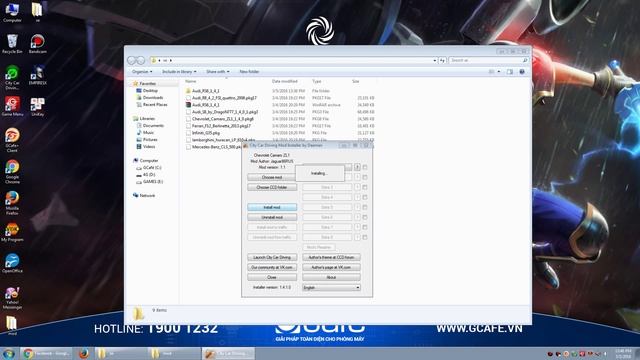640x360 pixels.
Task: Click the About button in installer
Action: point(331,278)
